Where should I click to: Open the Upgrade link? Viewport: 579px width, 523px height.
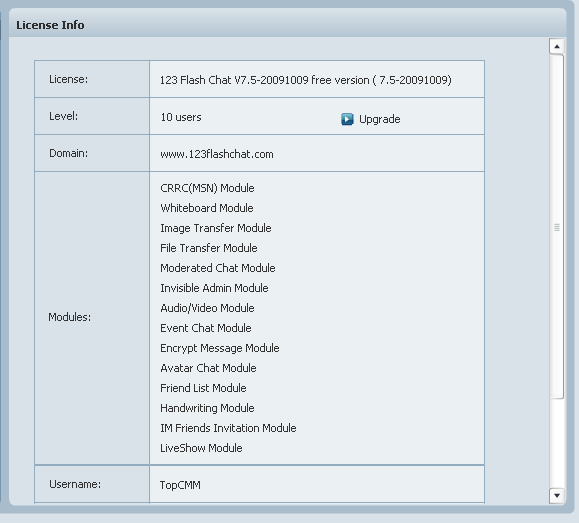pyautogui.click(x=380, y=119)
